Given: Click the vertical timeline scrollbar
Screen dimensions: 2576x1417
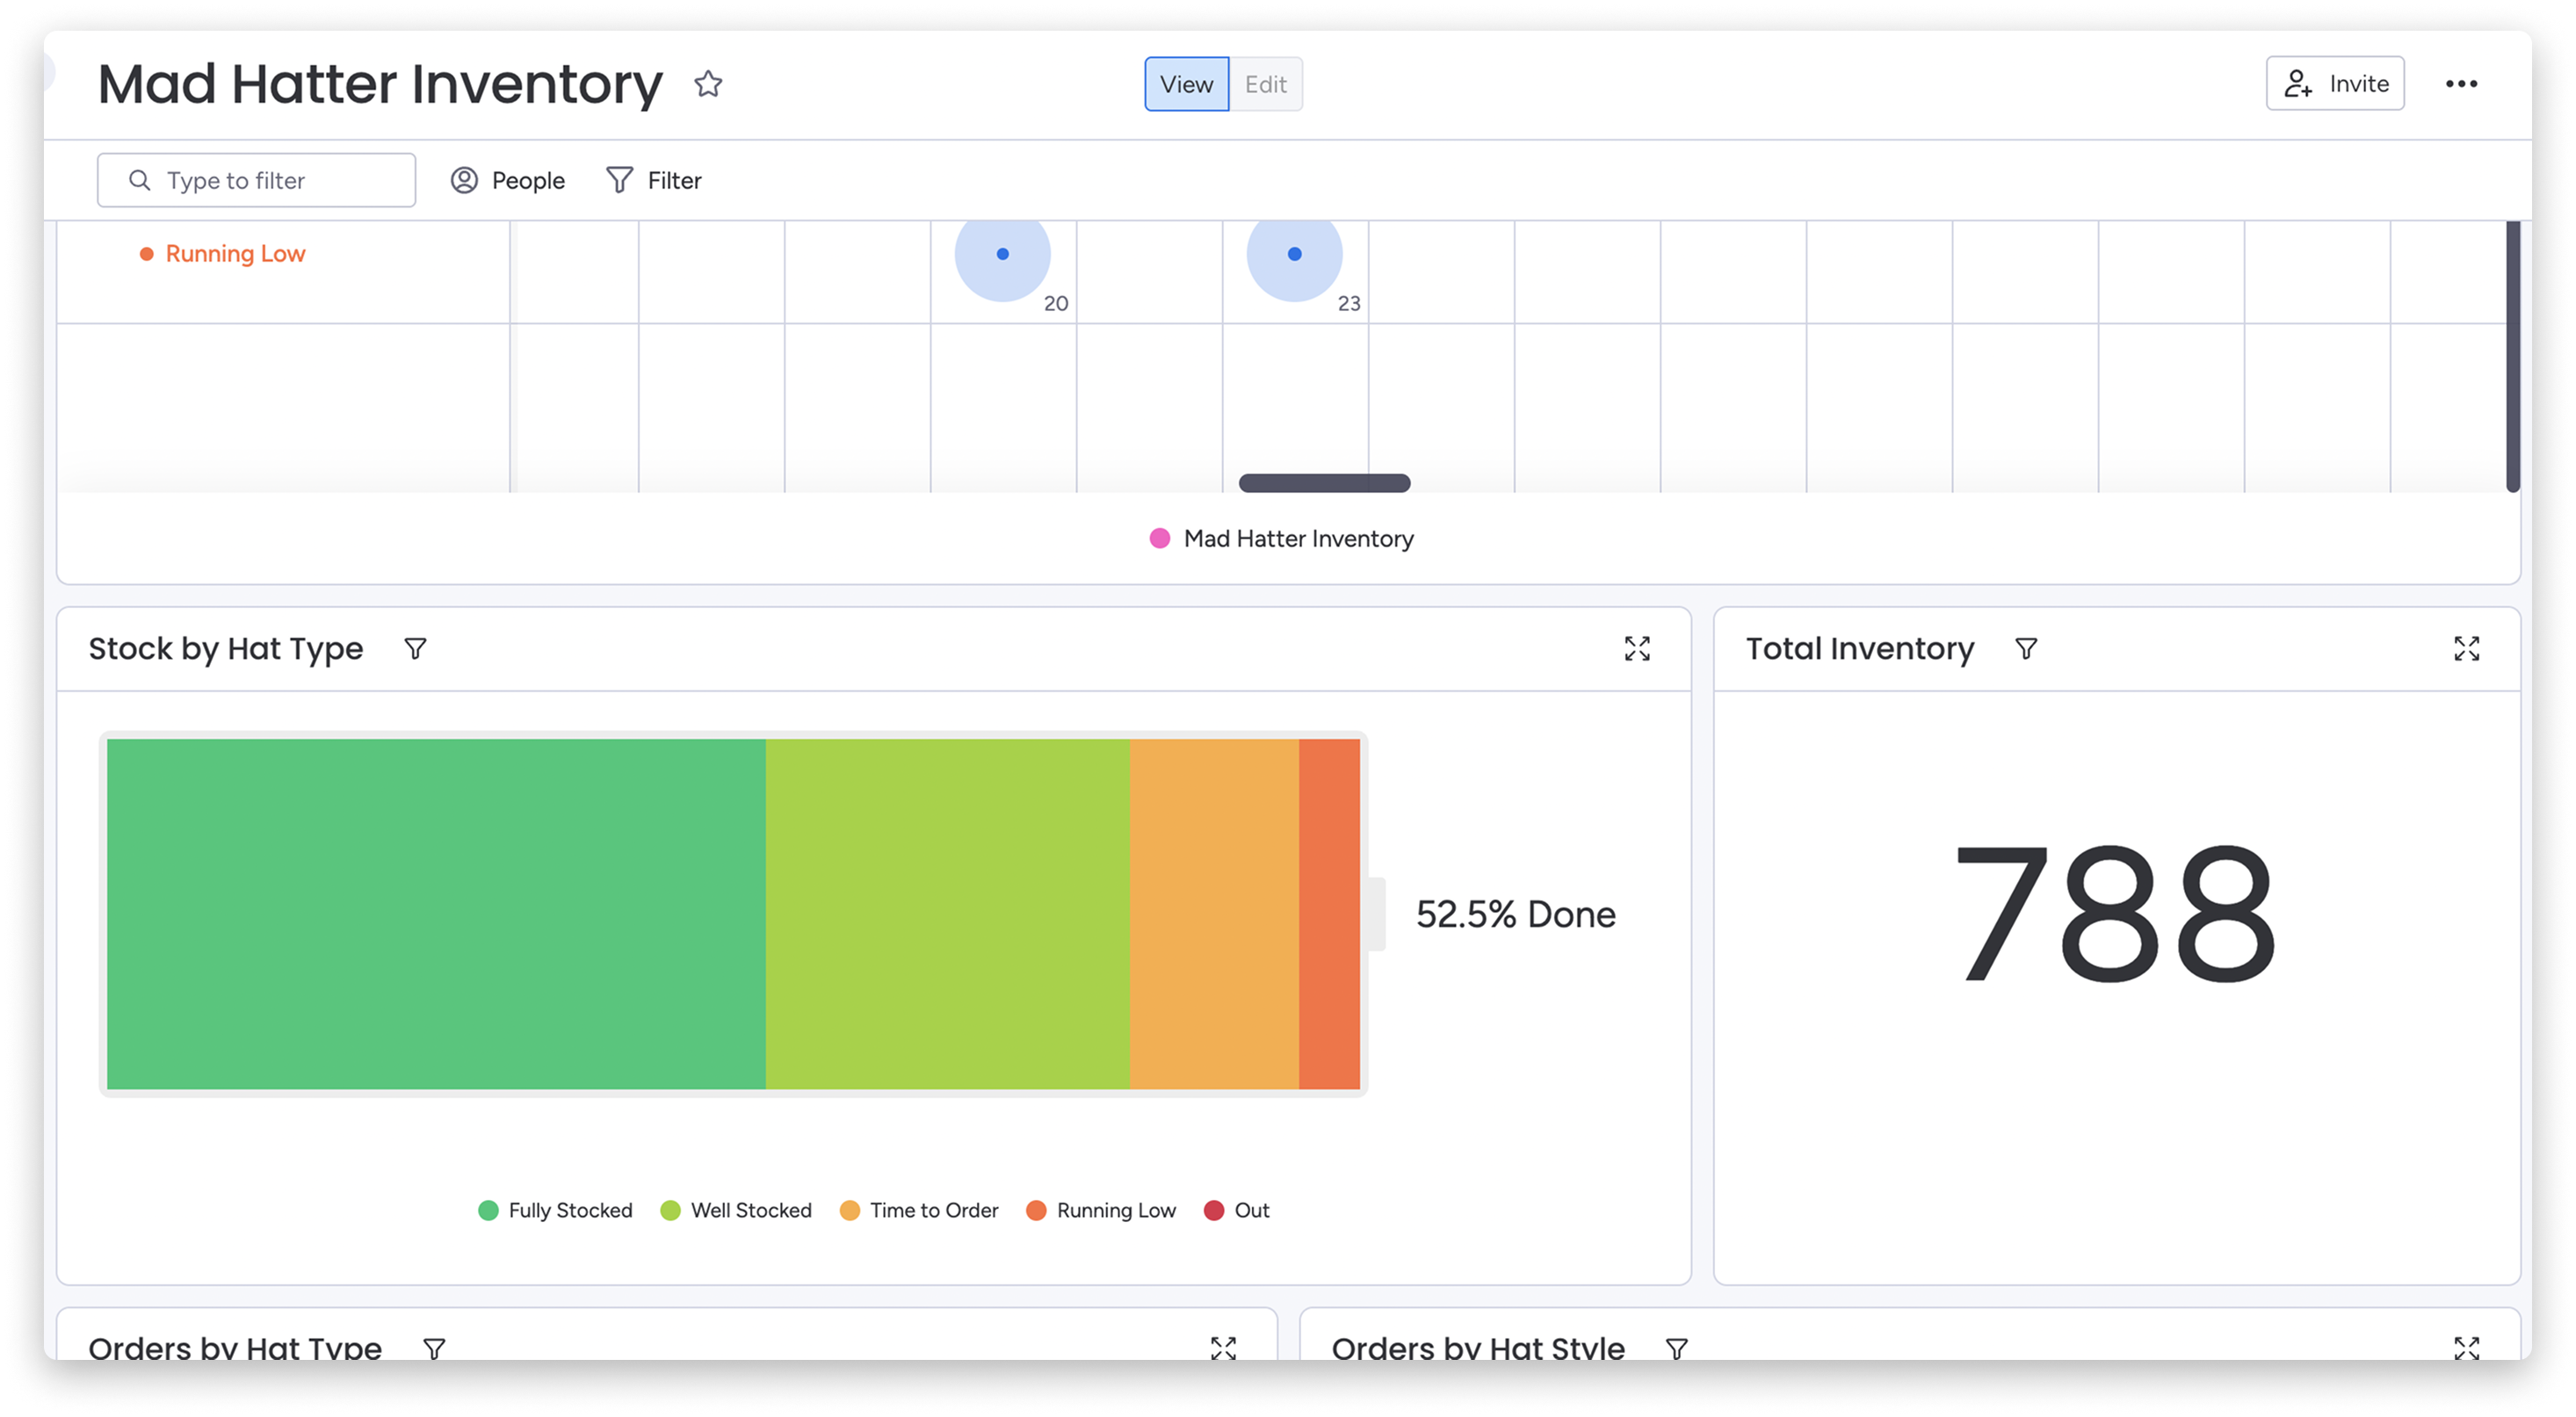Looking at the screenshot, I should (x=2512, y=356).
